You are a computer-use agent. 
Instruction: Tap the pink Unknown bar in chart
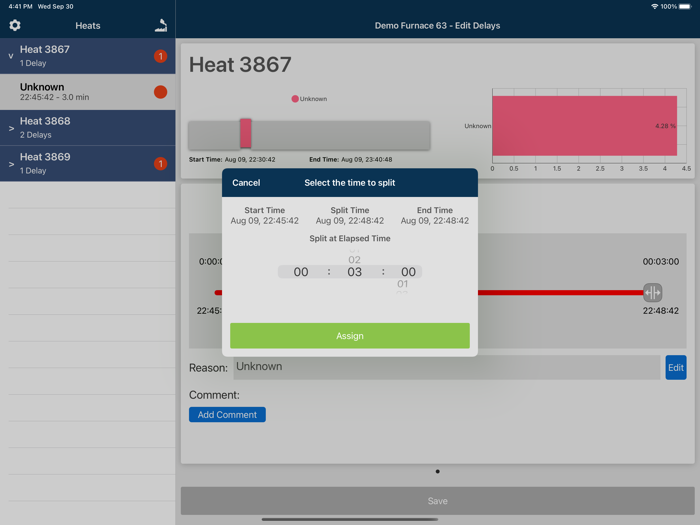[584, 126]
